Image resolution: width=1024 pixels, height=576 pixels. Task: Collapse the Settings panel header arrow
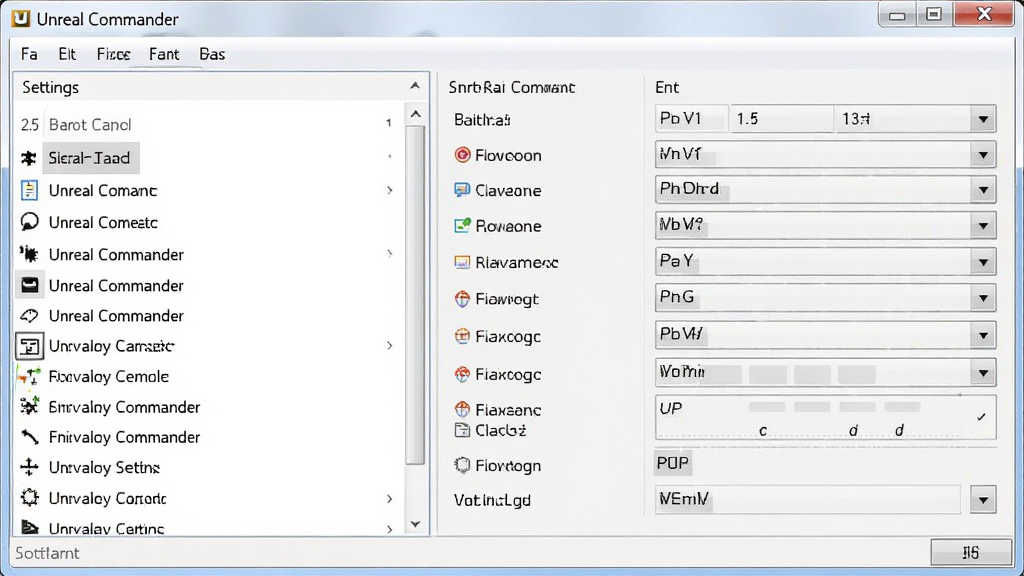(415, 86)
